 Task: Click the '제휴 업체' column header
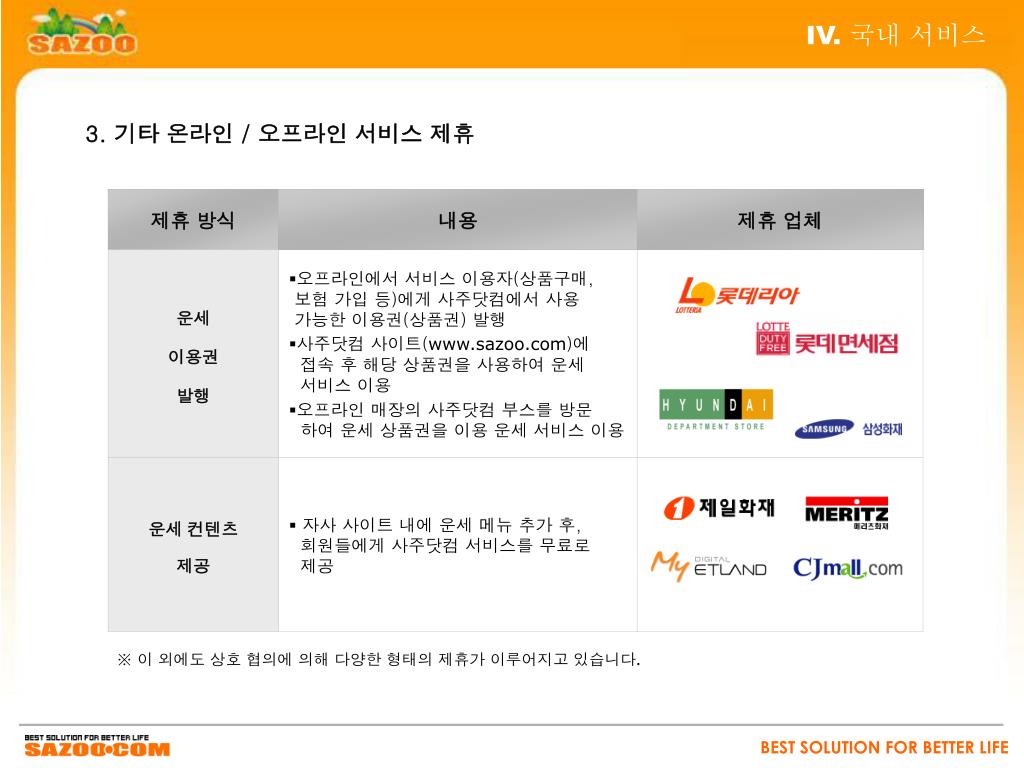tap(780, 220)
